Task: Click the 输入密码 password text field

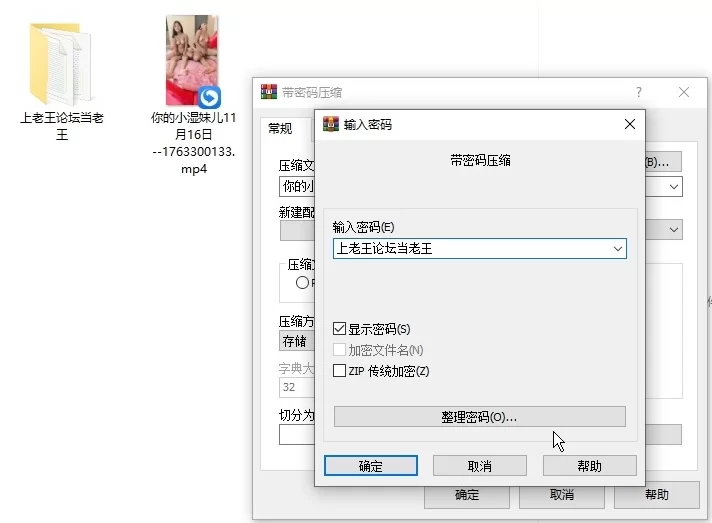Action: 470,249
